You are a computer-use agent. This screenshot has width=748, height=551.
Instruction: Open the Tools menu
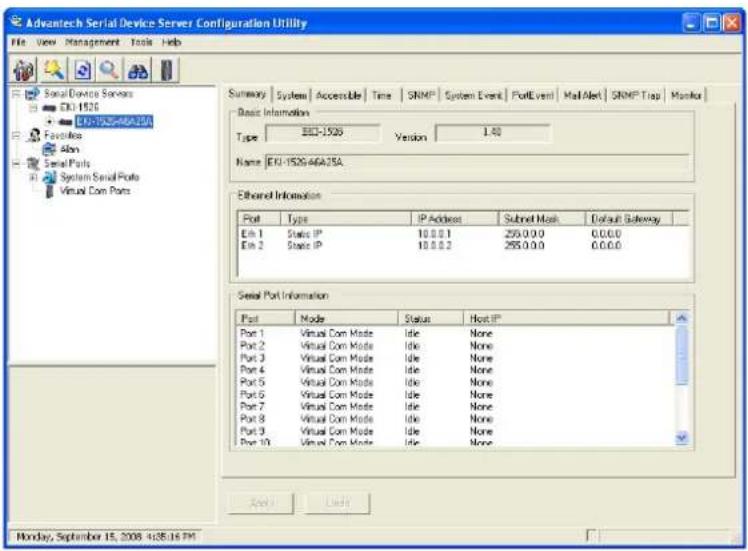pyautogui.click(x=142, y=42)
